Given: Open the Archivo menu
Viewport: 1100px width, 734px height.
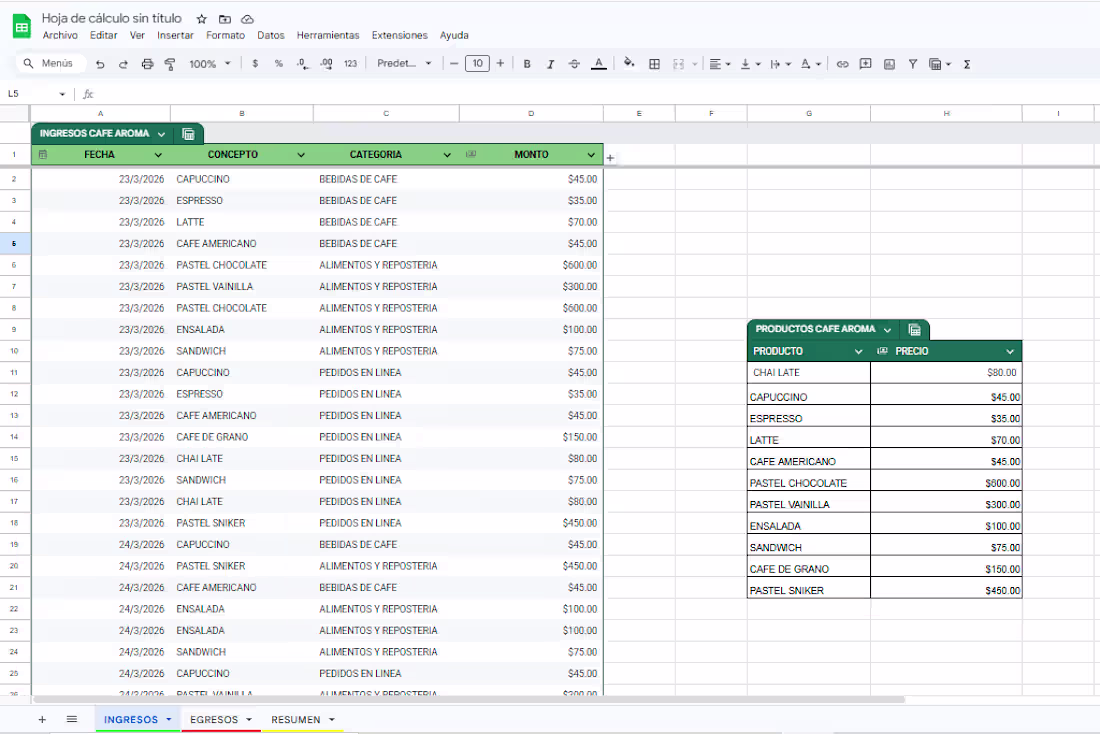Looking at the screenshot, I should pyautogui.click(x=60, y=35).
